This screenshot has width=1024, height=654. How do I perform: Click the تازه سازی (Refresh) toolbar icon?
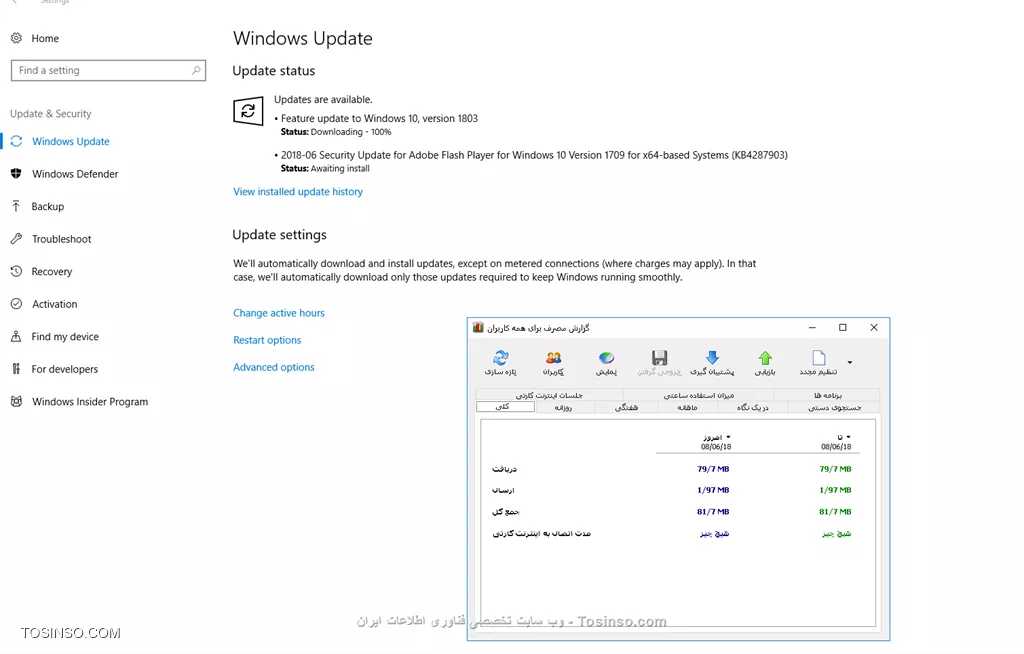pos(501,358)
